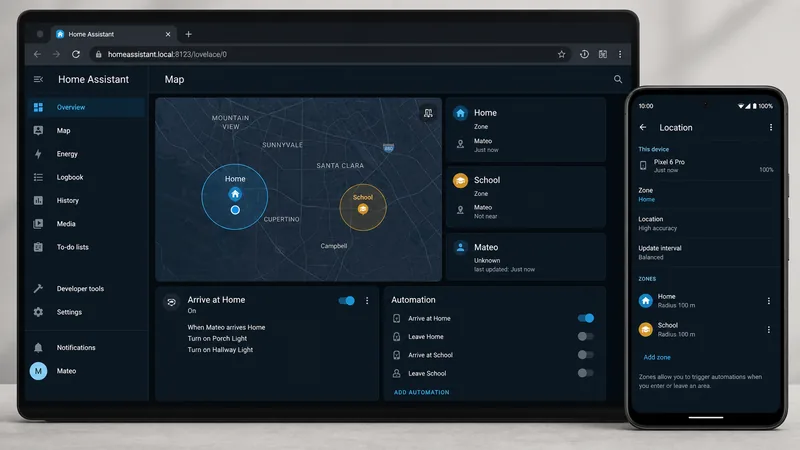Open Arrive at Home card overflow menu
This screenshot has width=800, height=450.
(x=367, y=301)
